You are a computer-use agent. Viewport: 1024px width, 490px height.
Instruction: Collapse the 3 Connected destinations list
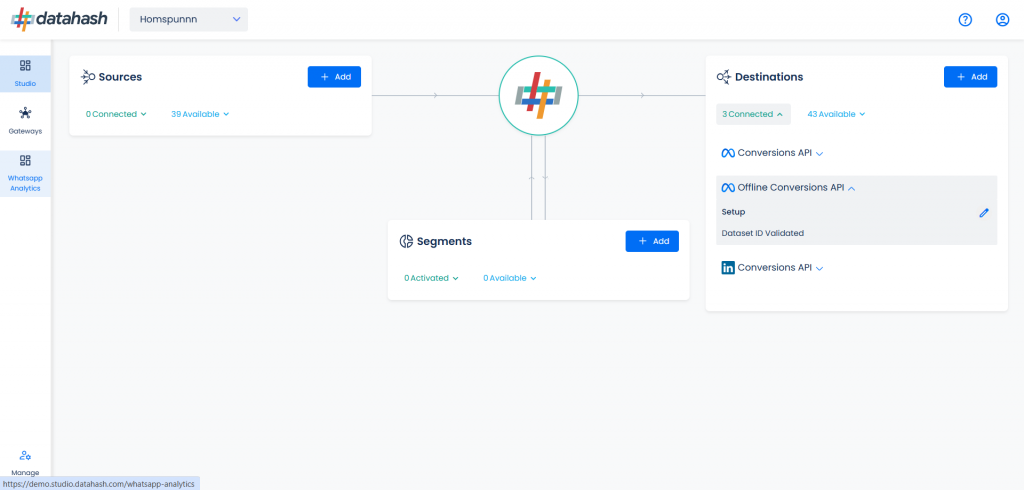point(753,114)
